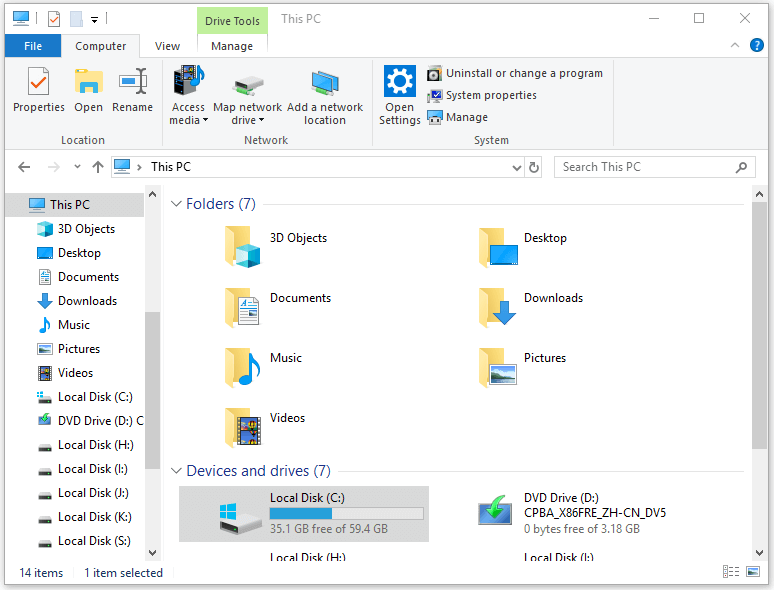Click the search magnifier icon
Screen dimensions: 774x590
[741, 167]
